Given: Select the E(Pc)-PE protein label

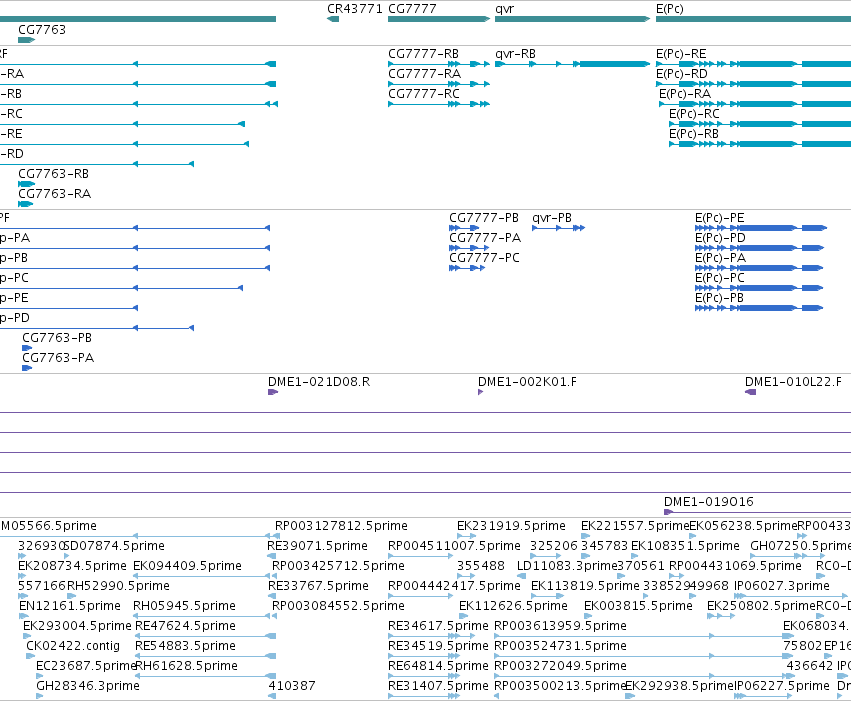Looking at the screenshot, I should (x=720, y=218).
